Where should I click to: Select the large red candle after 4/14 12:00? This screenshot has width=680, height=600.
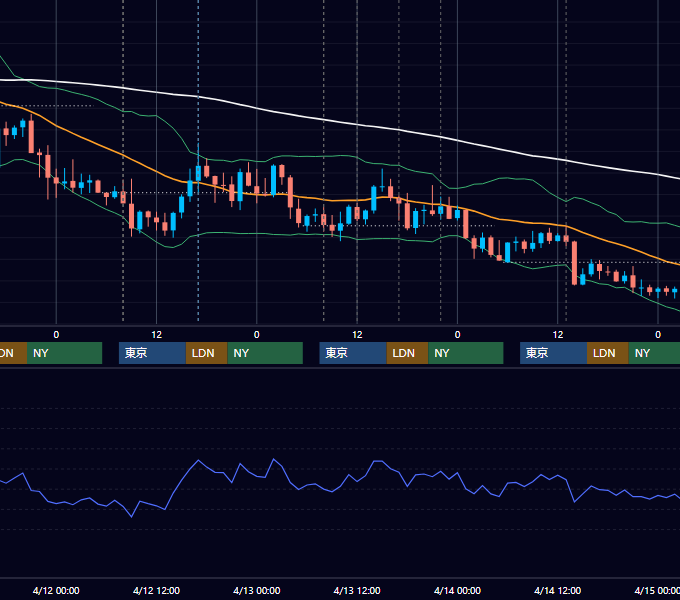click(574, 263)
